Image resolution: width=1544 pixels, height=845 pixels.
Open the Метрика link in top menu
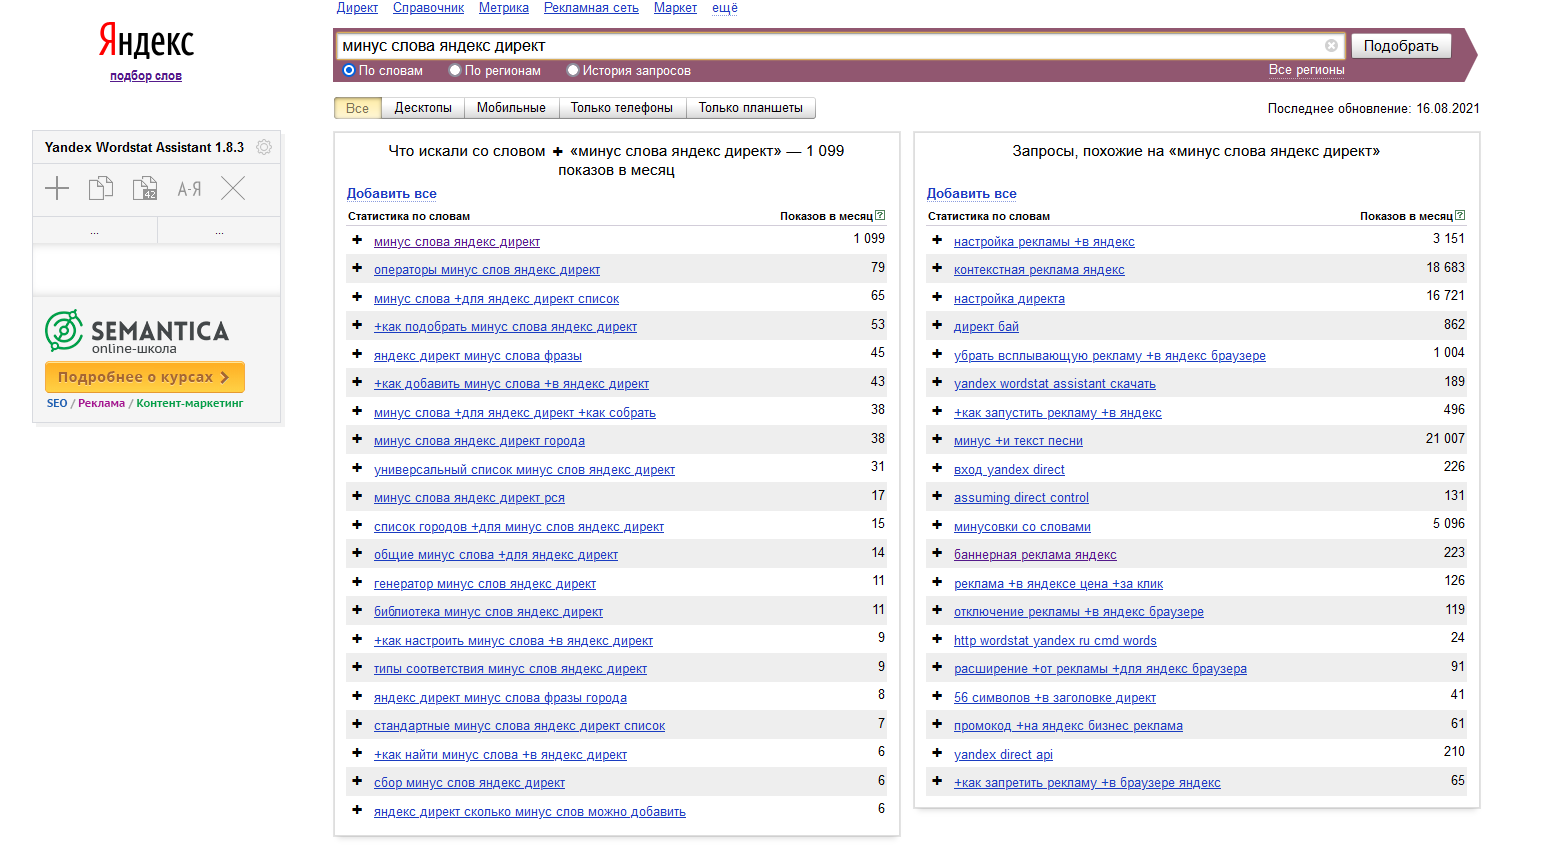(504, 8)
